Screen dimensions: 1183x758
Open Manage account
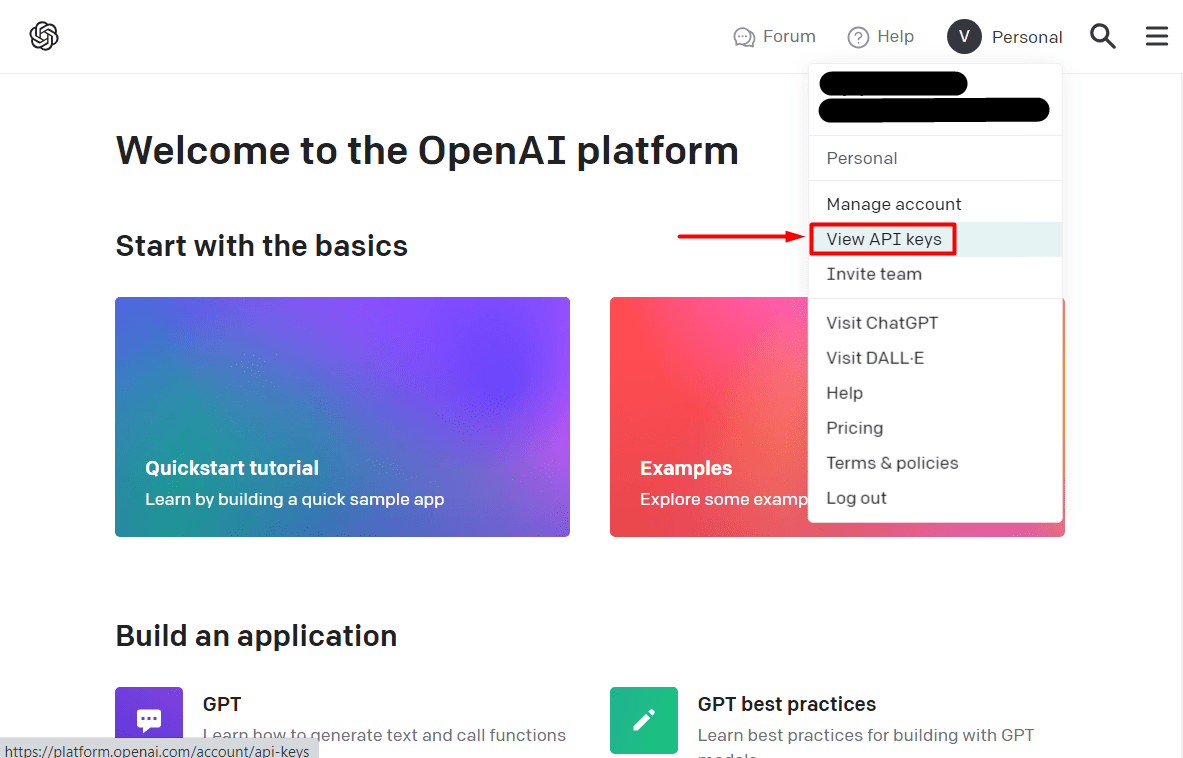click(x=893, y=204)
